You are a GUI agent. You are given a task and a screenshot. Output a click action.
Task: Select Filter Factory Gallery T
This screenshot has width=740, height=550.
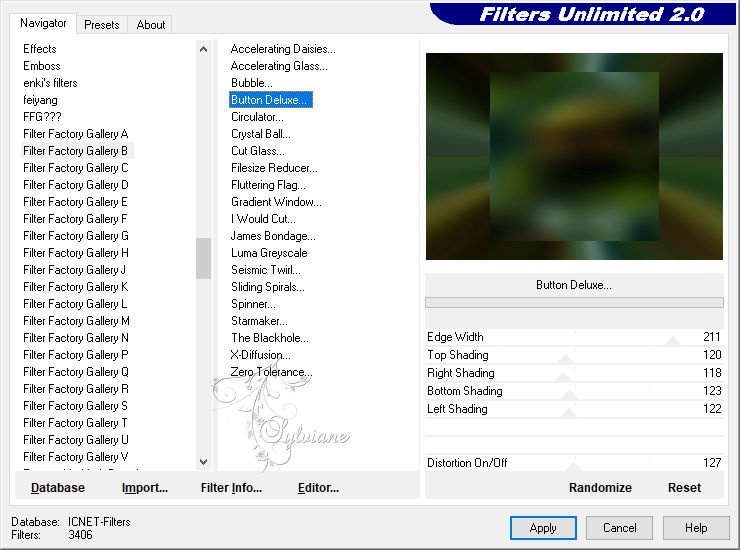tap(75, 423)
